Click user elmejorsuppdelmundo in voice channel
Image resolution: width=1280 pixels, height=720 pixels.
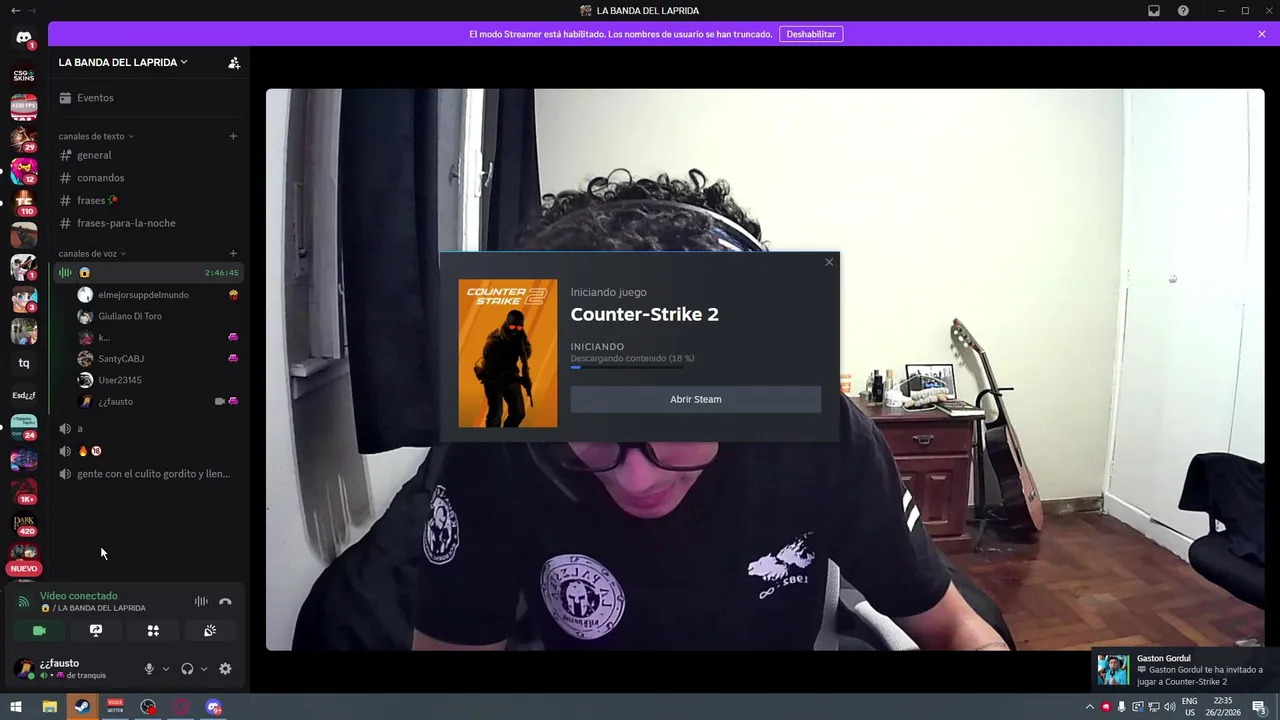[158, 295]
